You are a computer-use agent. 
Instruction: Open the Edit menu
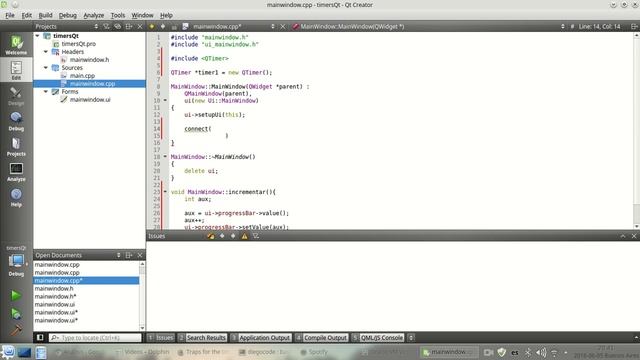(x=27, y=15)
